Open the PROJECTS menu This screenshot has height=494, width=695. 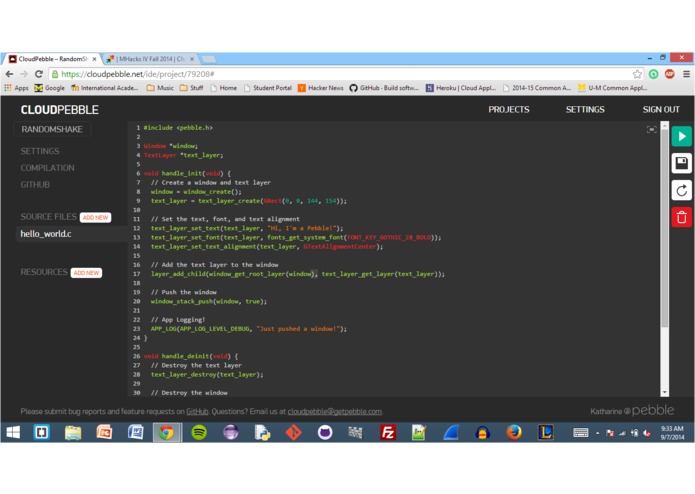509,109
